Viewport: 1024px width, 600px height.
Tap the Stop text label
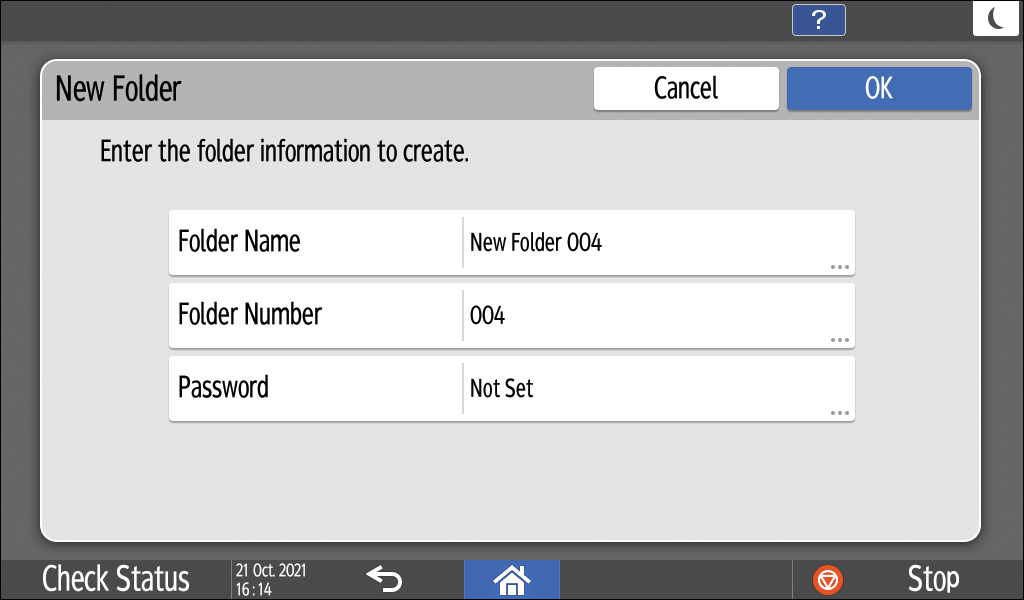coord(933,578)
